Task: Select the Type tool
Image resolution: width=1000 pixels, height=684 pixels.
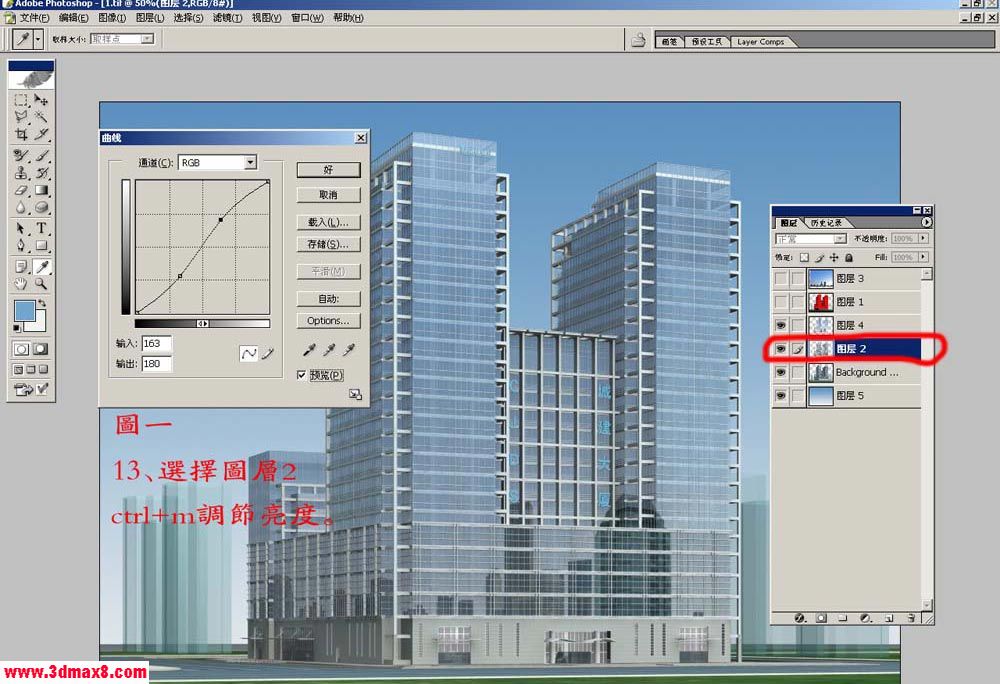Action: [41, 228]
